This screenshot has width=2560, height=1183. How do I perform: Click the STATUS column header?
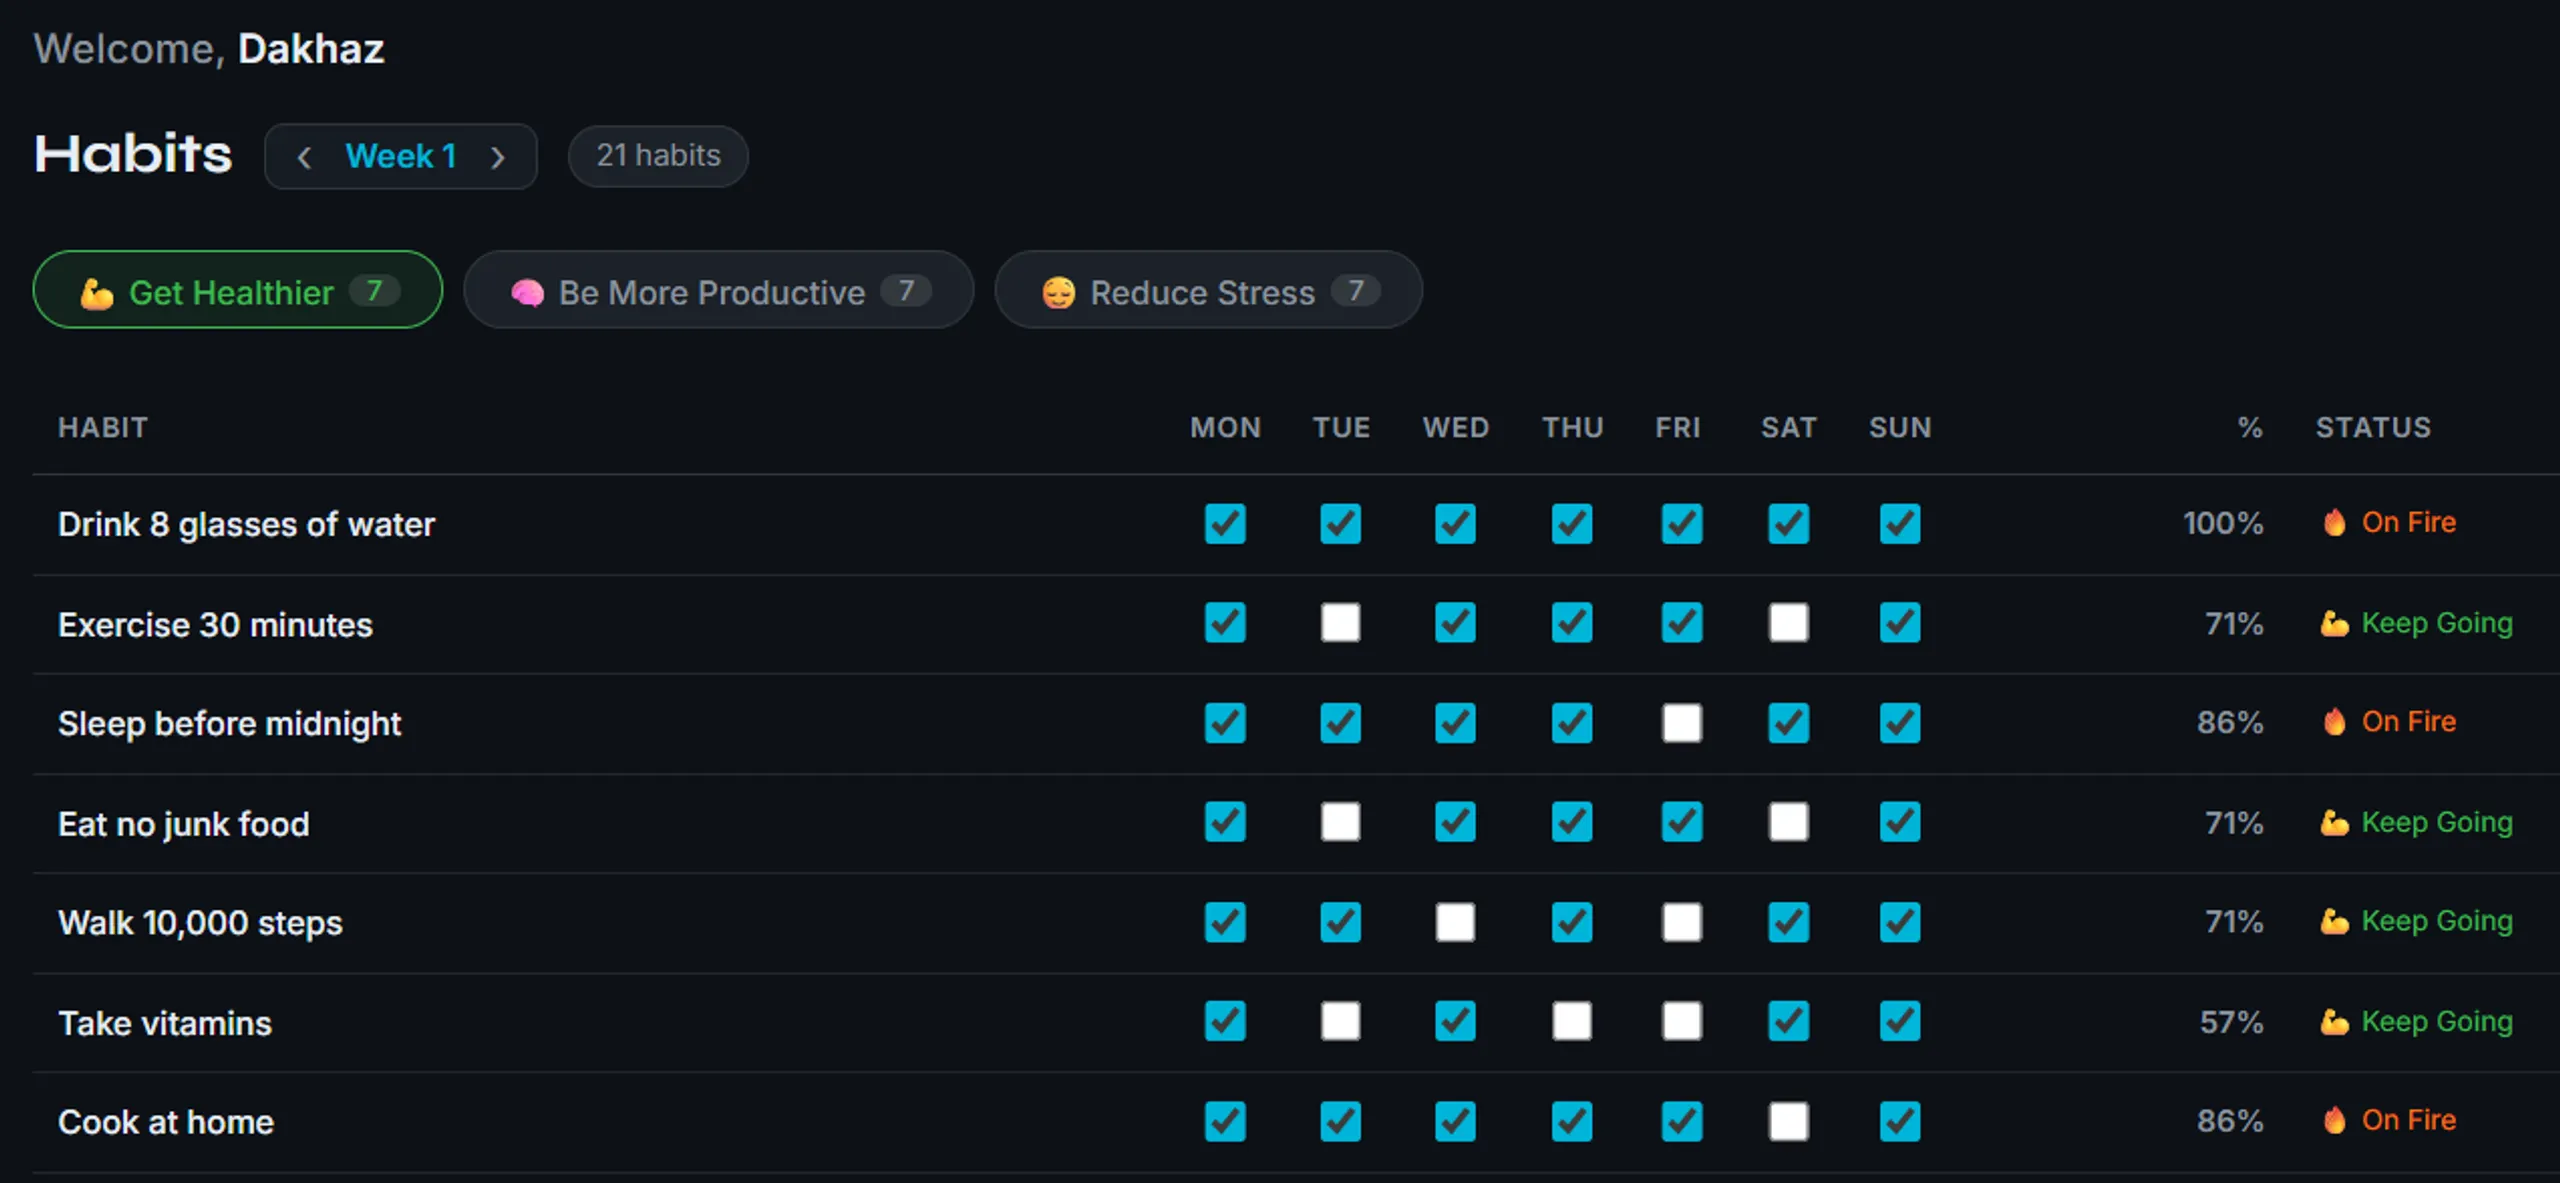(x=2373, y=428)
